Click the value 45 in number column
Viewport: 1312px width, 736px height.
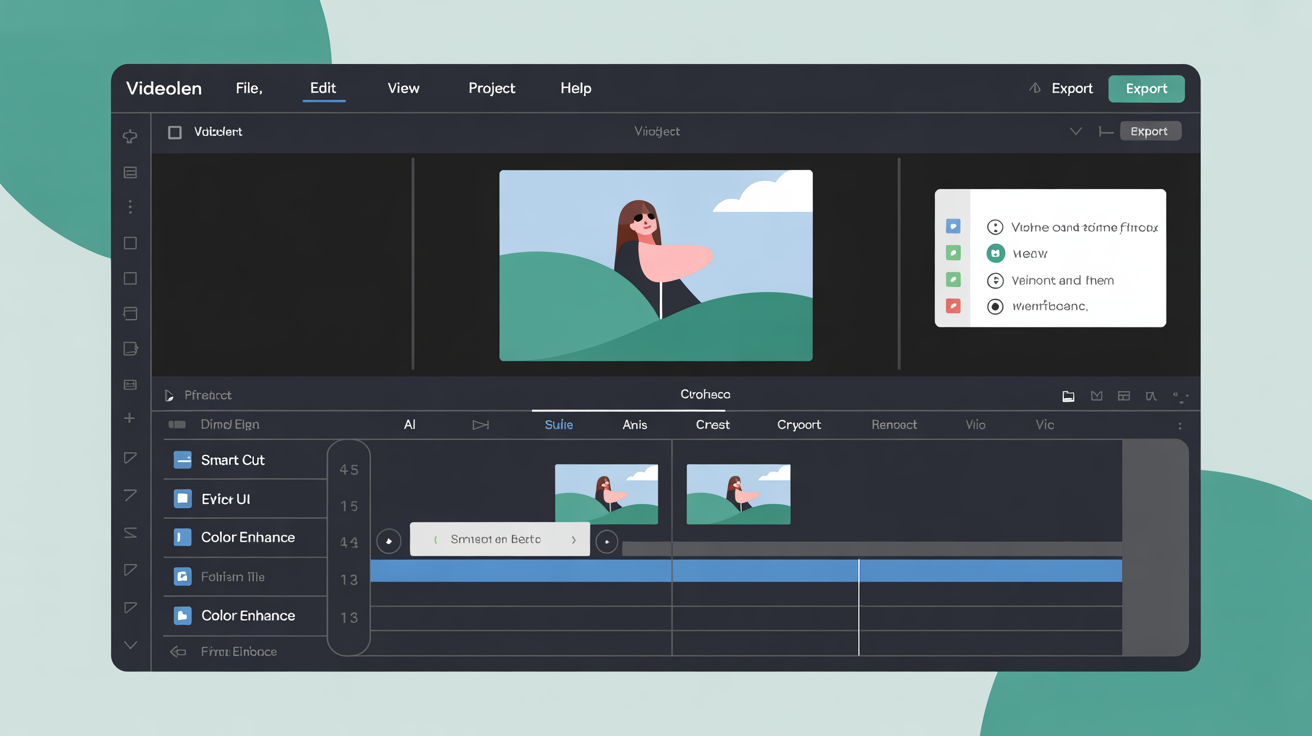click(349, 470)
